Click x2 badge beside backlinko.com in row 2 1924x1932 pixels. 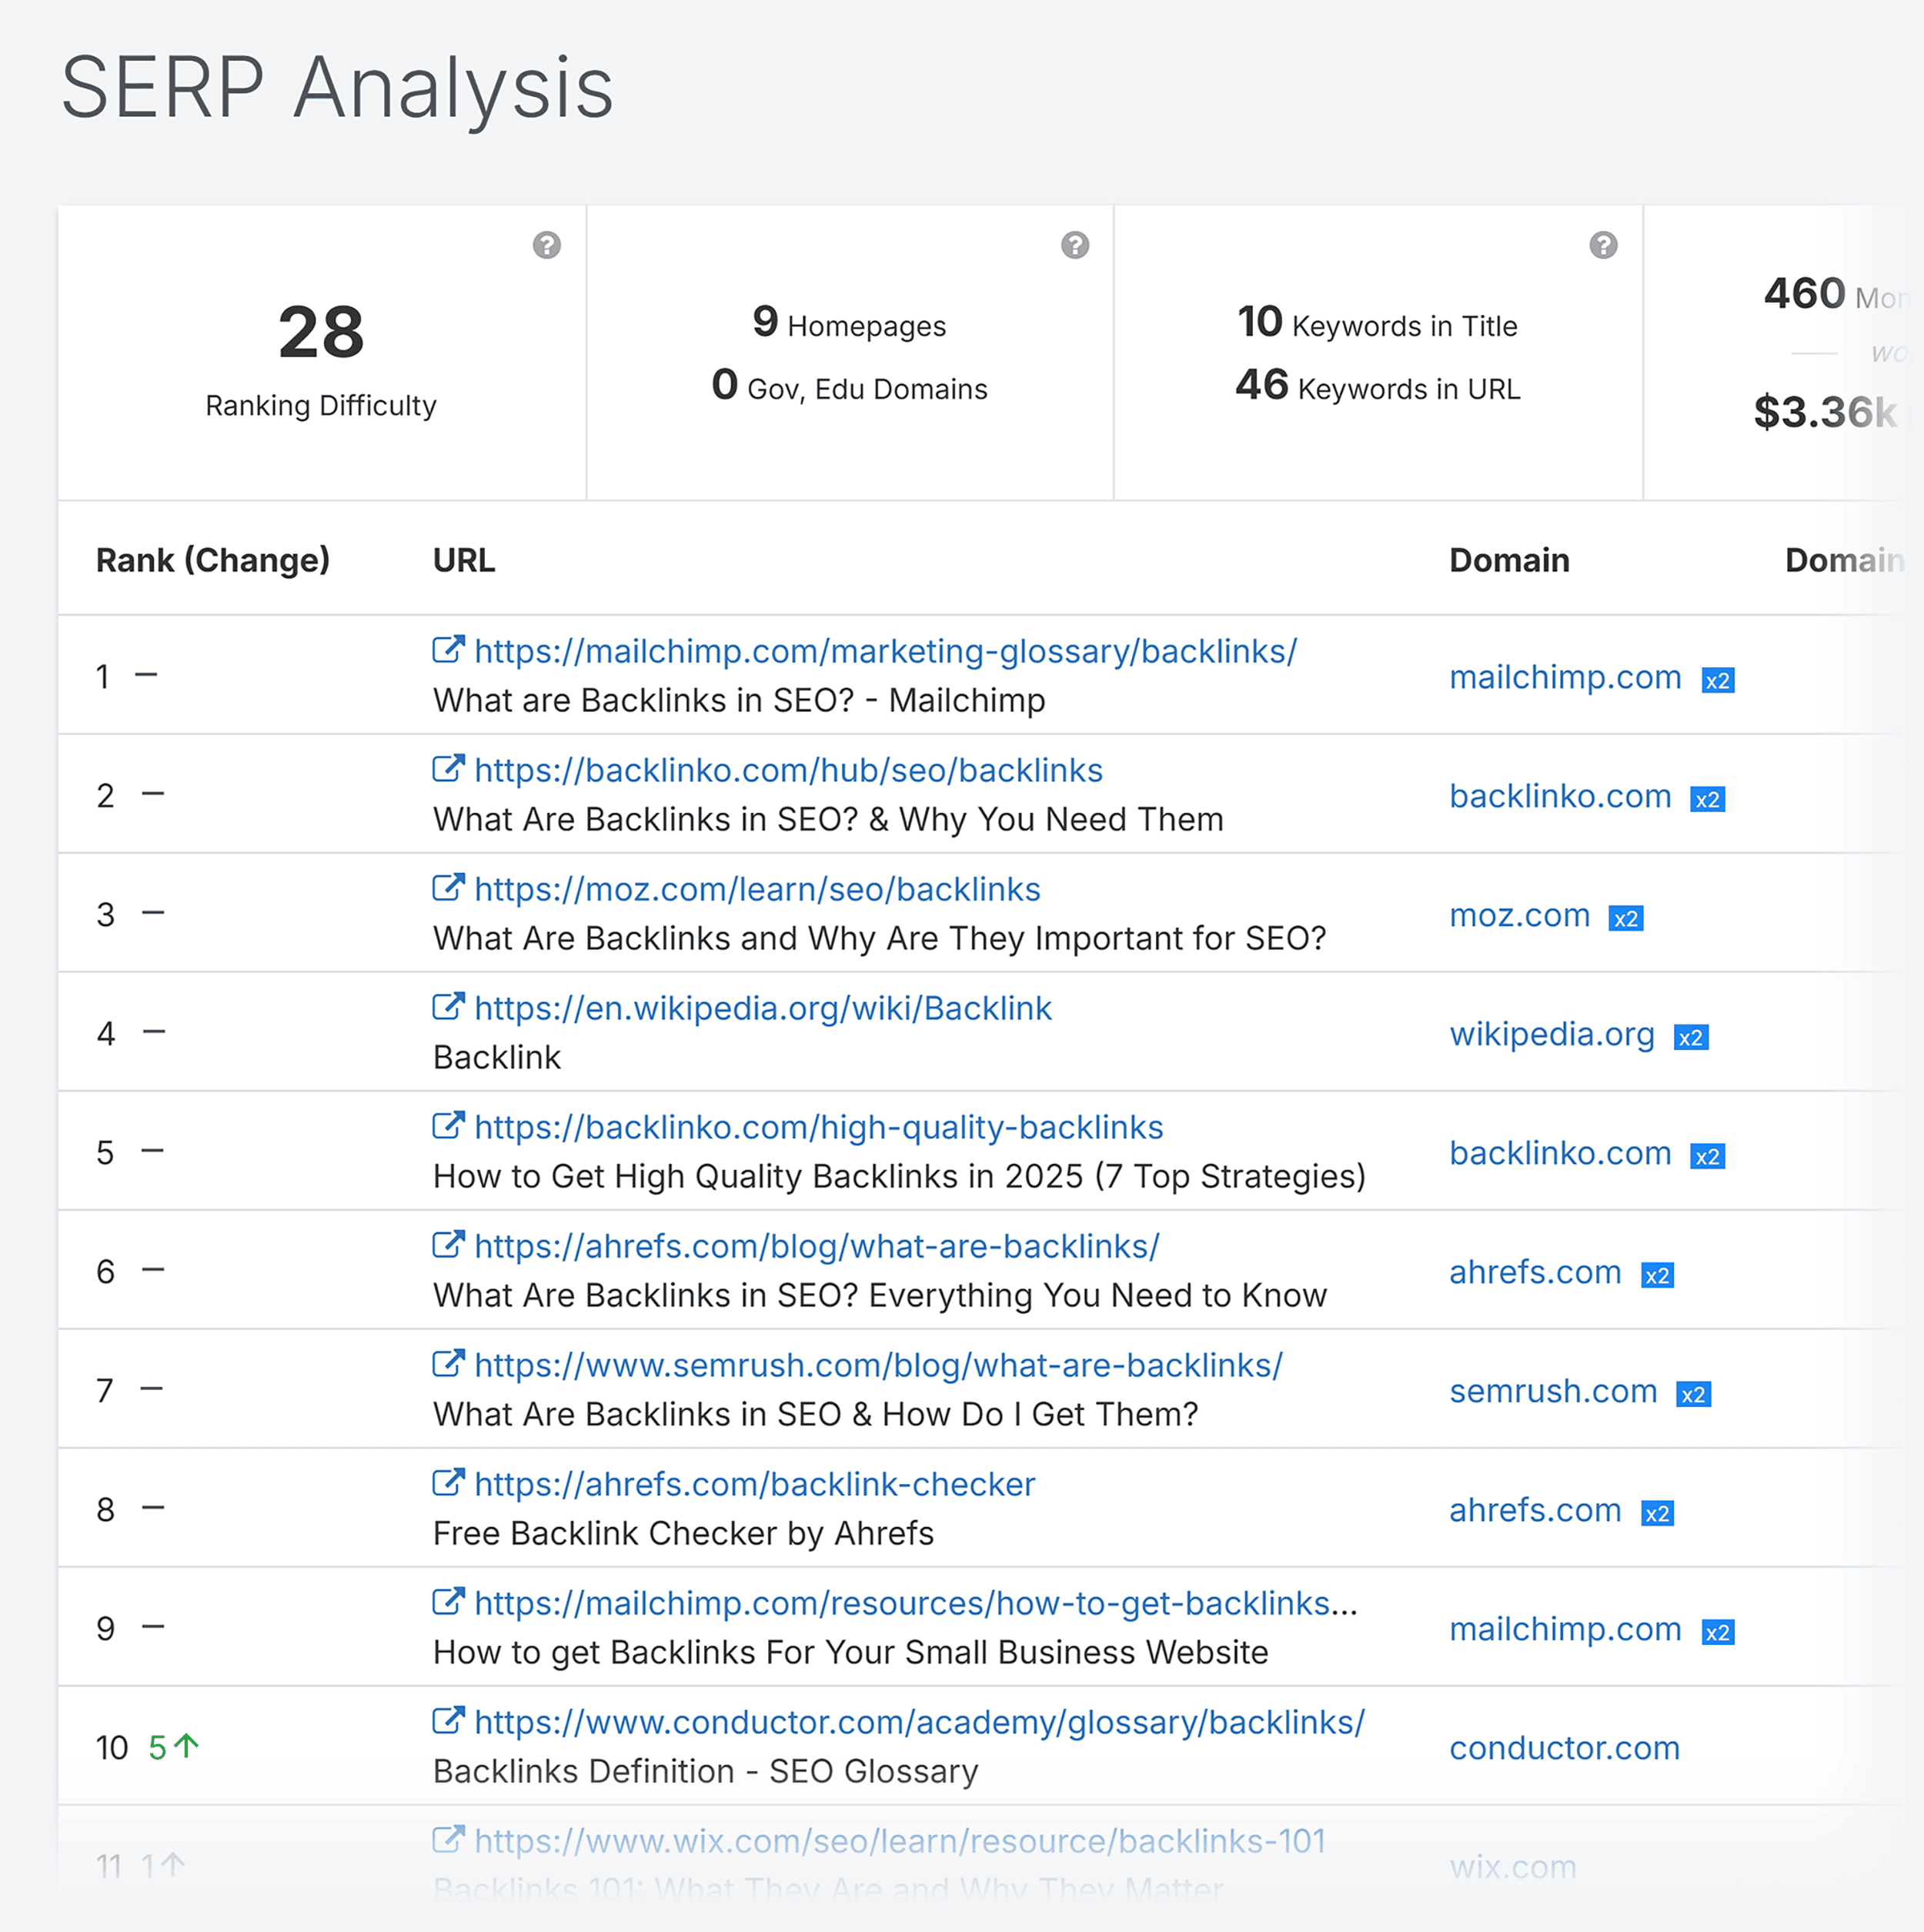click(x=1707, y=800)
